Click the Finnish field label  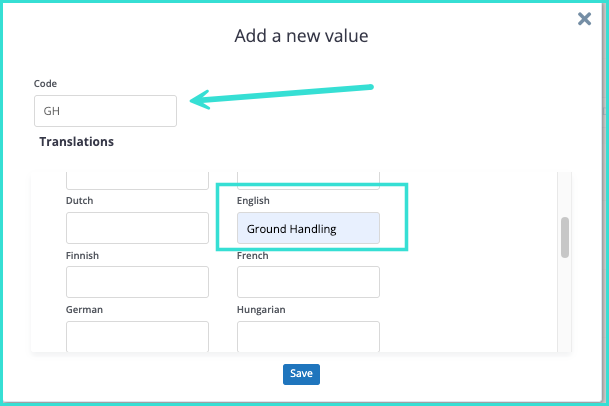(x=83, y=256)
